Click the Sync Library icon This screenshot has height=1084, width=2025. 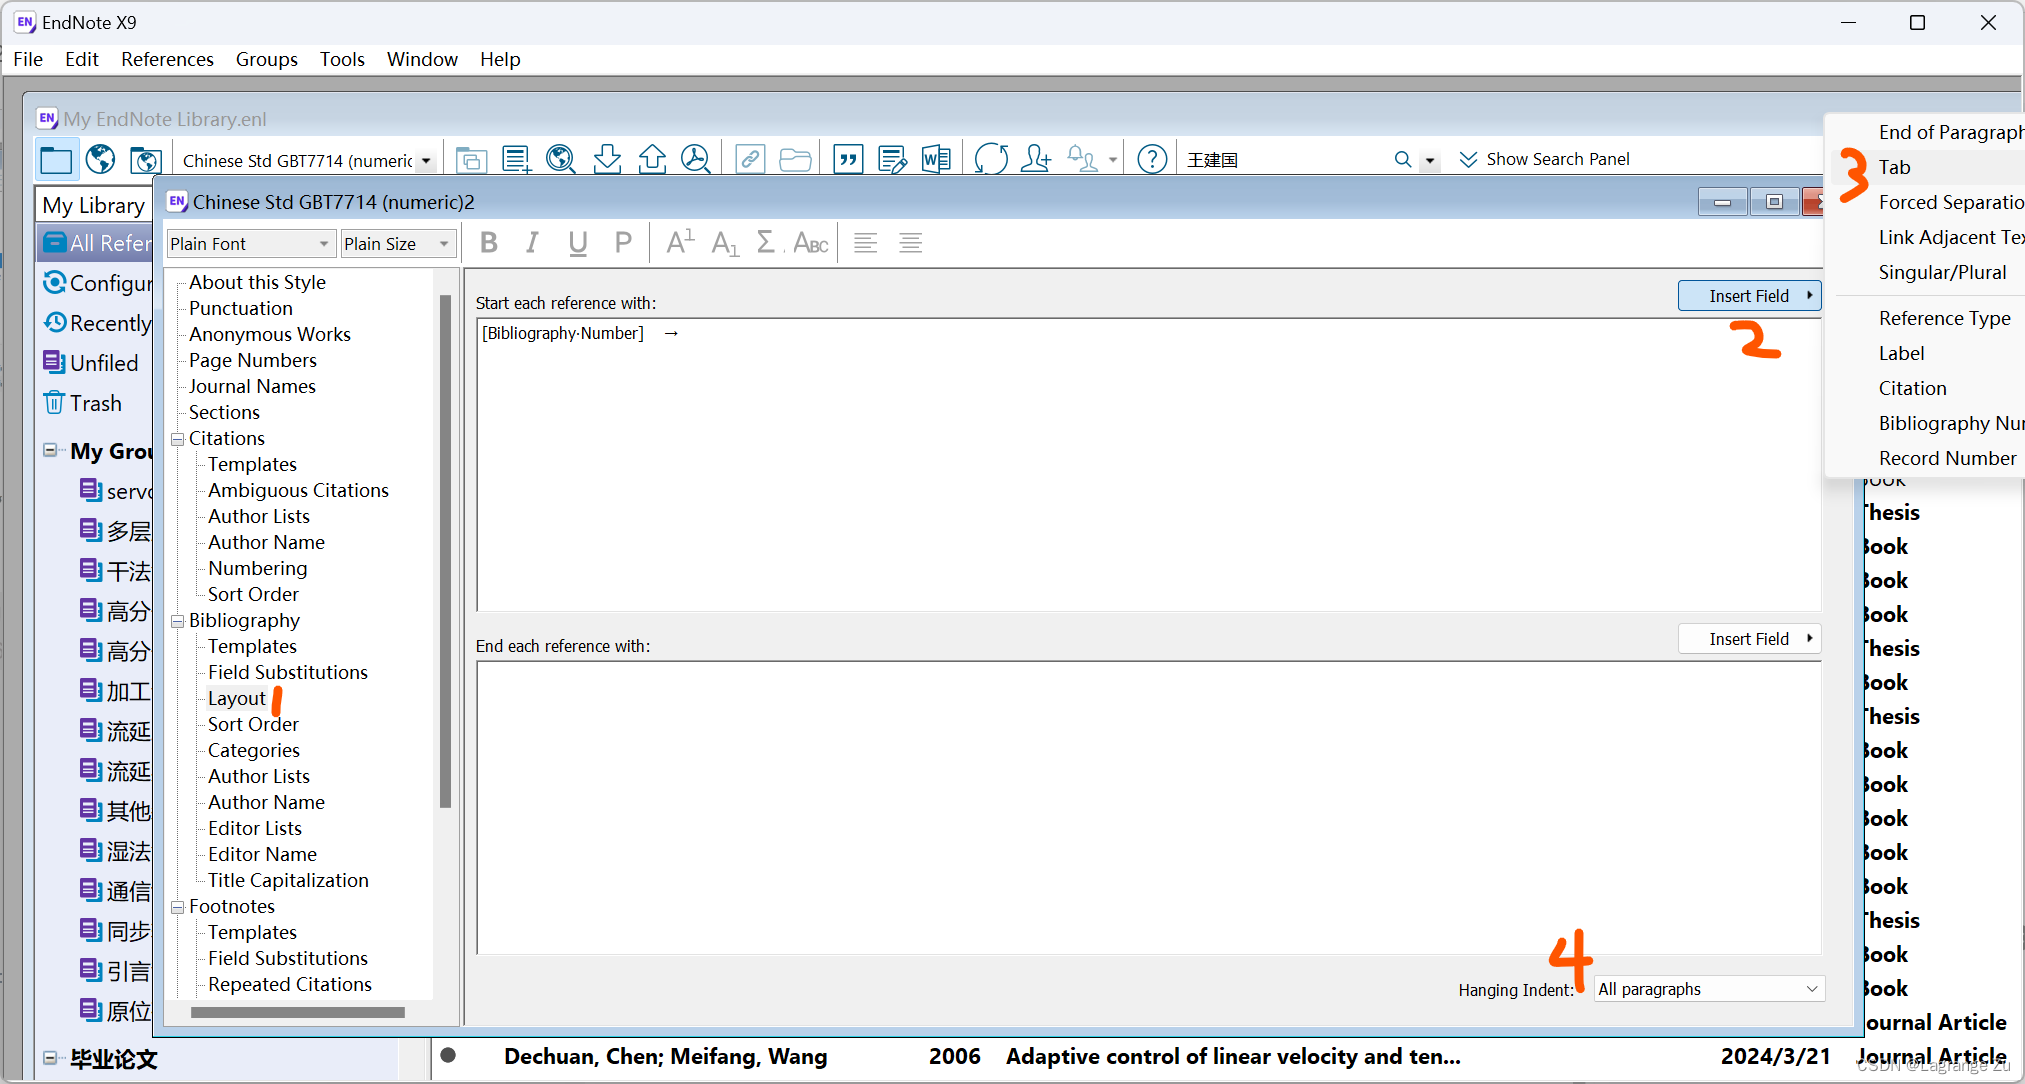[x=991, y=159]
